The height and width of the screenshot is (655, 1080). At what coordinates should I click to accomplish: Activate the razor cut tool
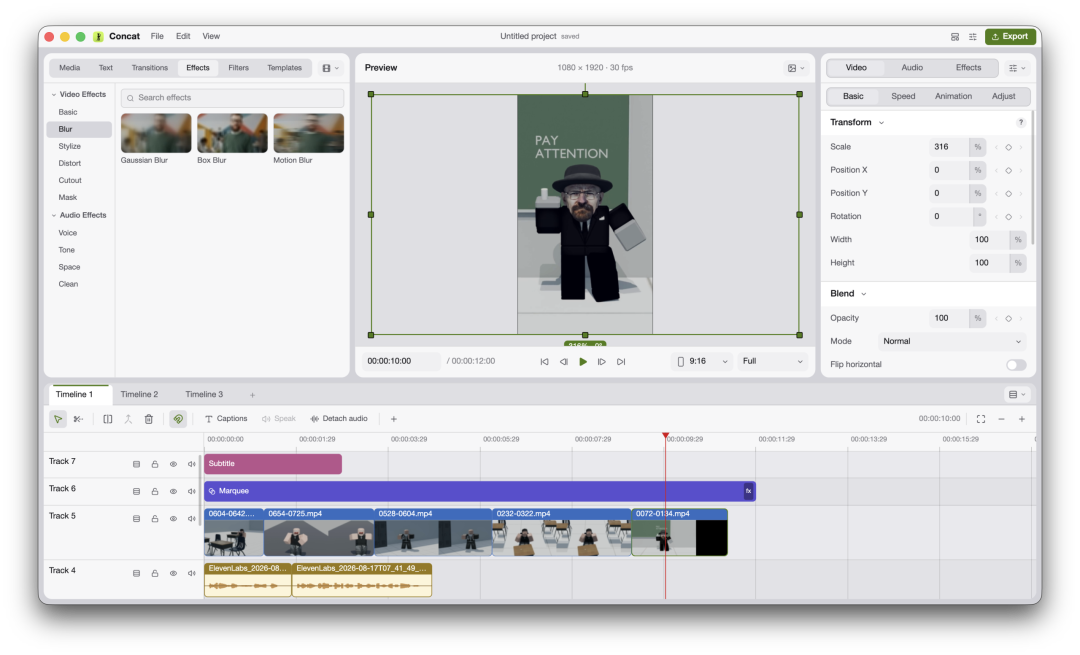click(79, 419)
